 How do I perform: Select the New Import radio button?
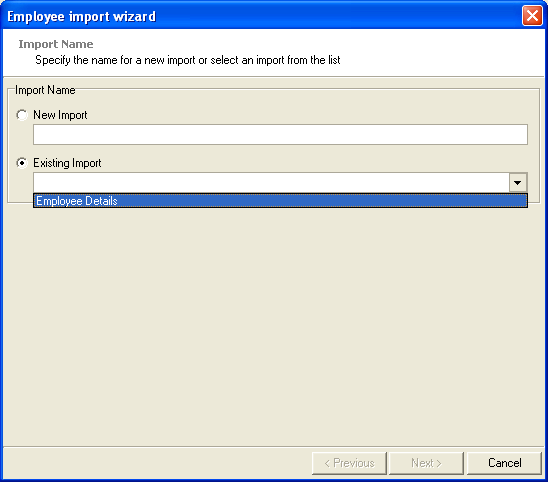(x=22, y=115)
